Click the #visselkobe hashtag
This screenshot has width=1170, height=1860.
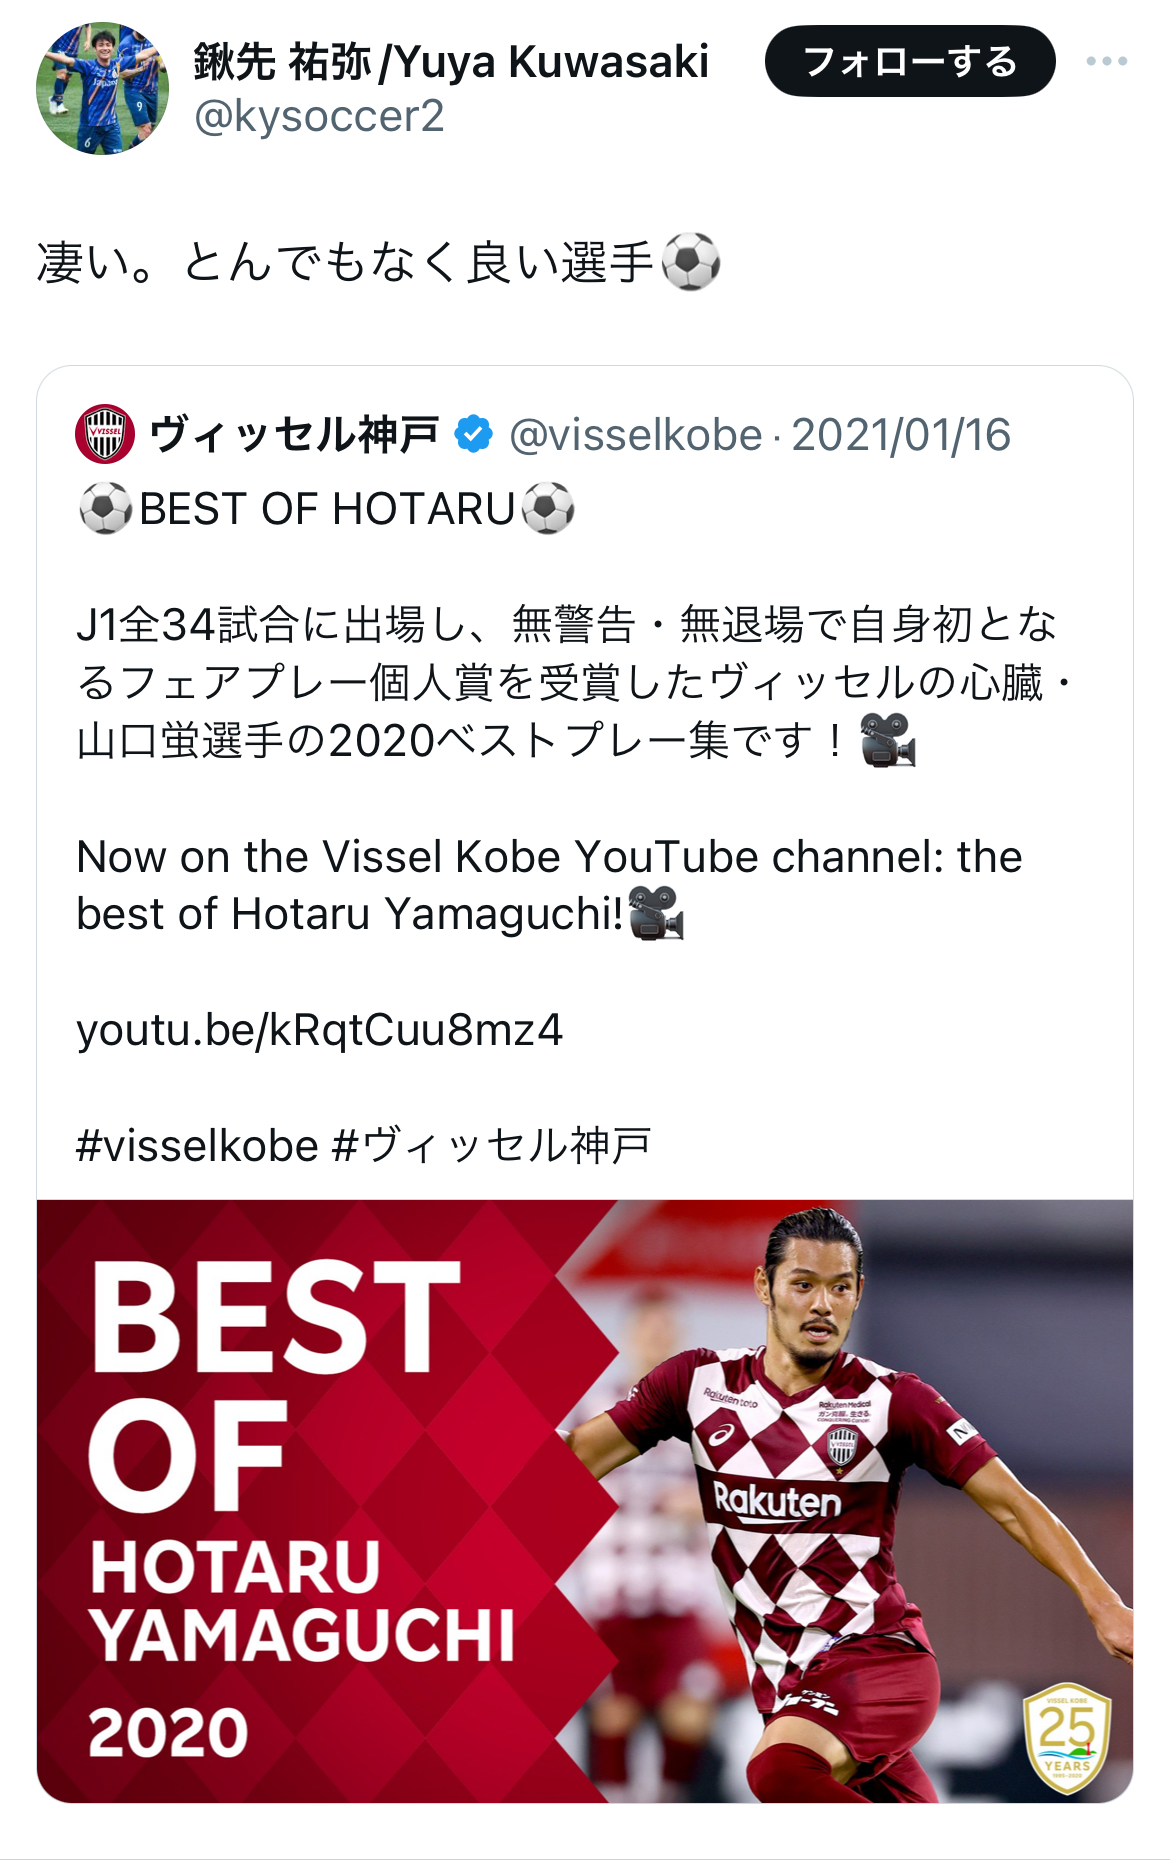[197, 1145]
